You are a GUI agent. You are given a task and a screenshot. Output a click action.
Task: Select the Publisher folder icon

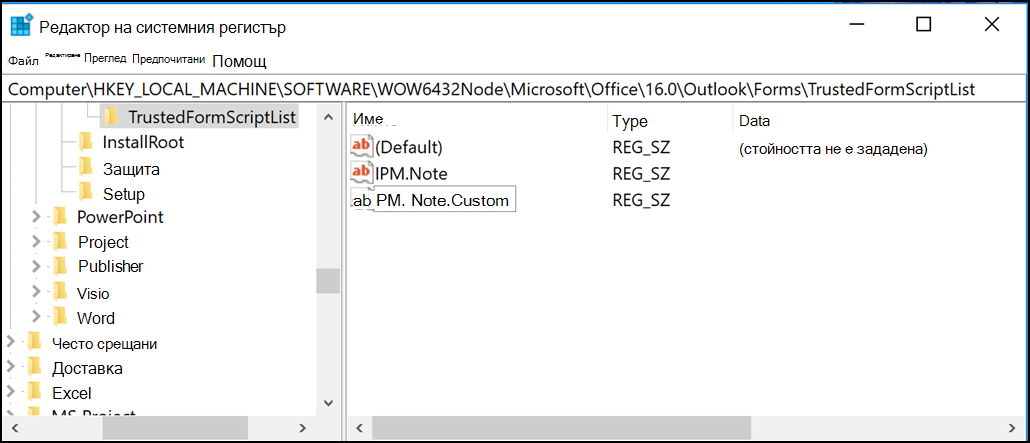pos(60,266)
